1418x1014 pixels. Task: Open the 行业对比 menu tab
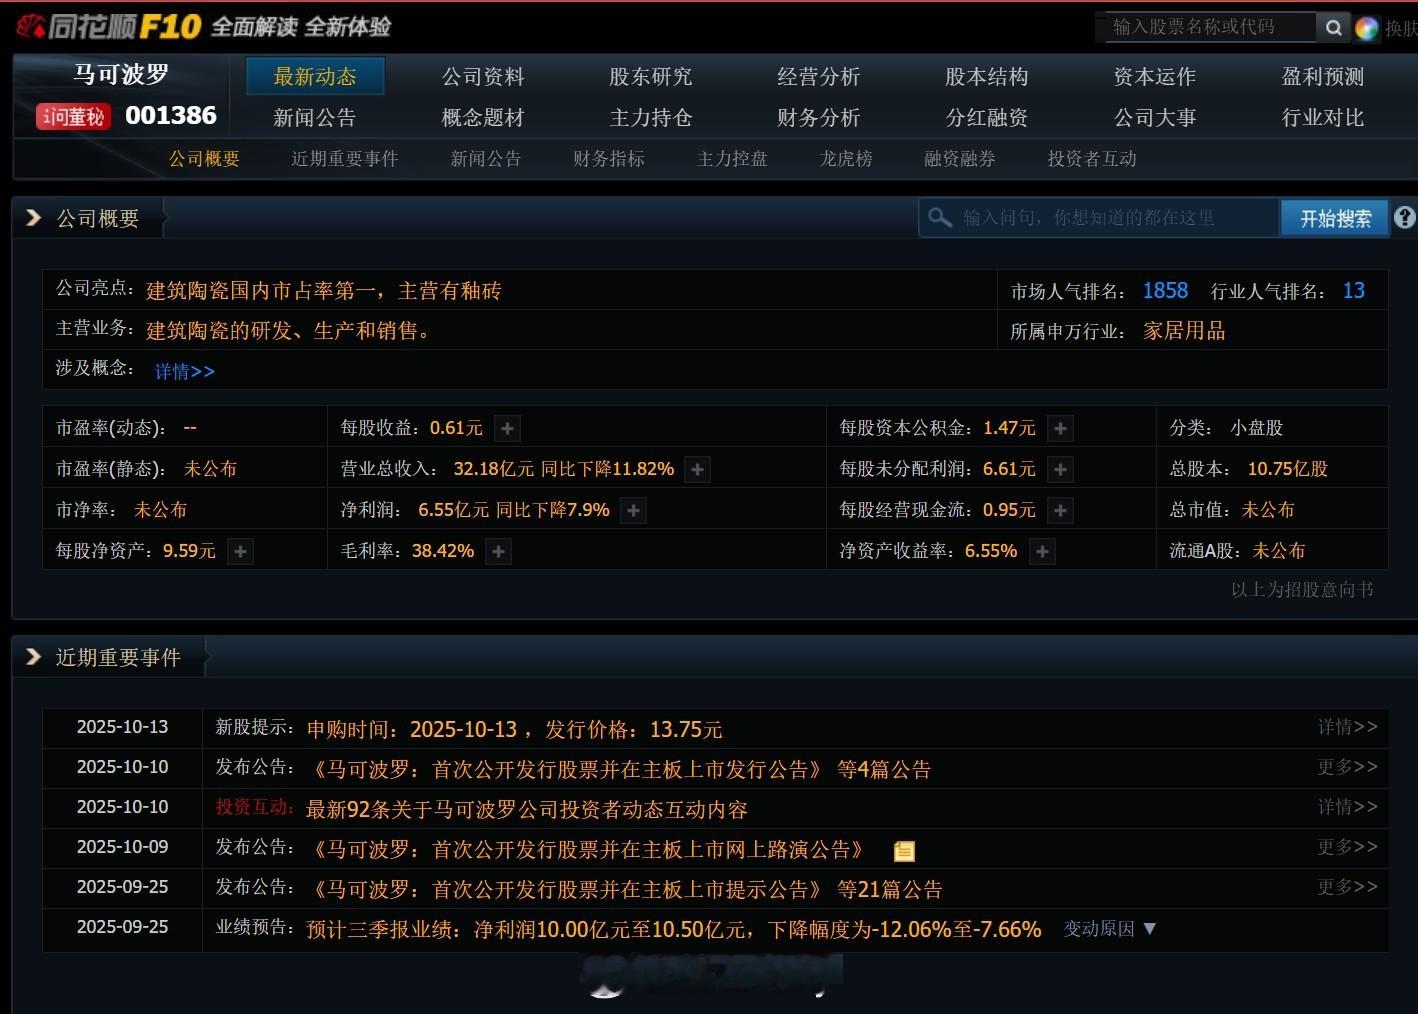tap(1323, 118)
